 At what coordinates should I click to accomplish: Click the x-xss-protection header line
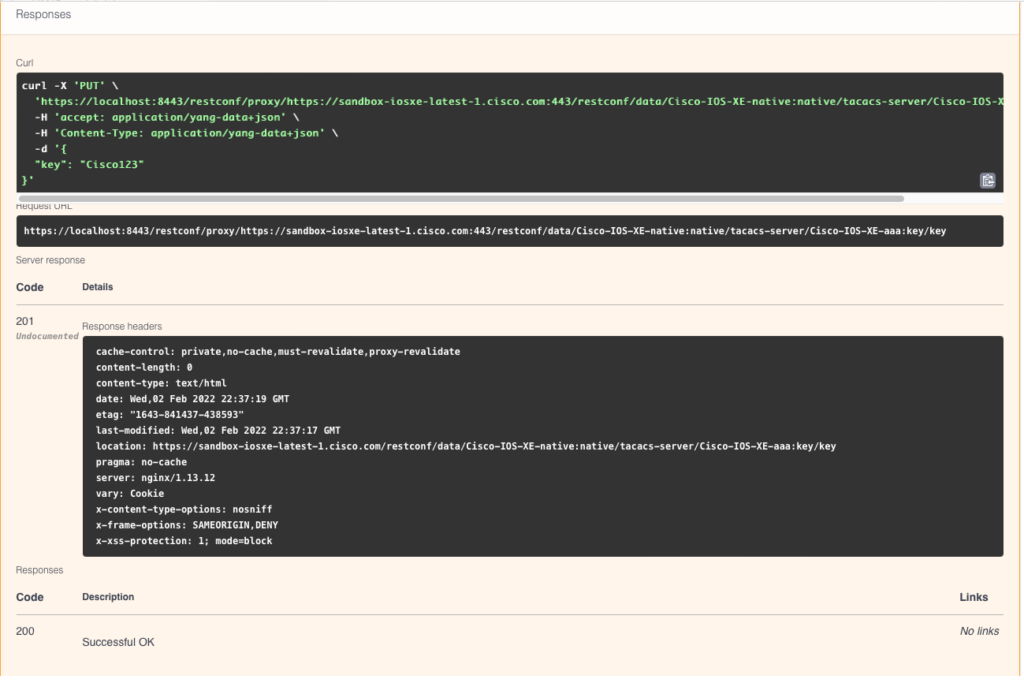[184, 541]
